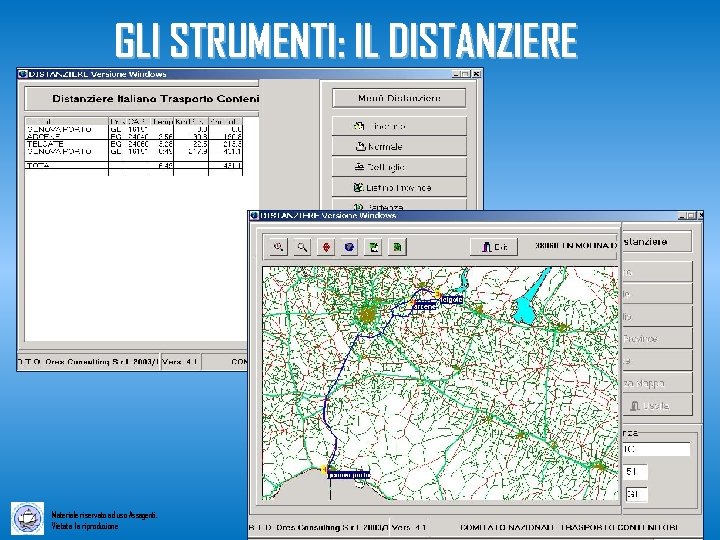Click the first button under Menù Distanziere
Image resolution: width=720 pixels, height=540 pixels.
(399, 126)
